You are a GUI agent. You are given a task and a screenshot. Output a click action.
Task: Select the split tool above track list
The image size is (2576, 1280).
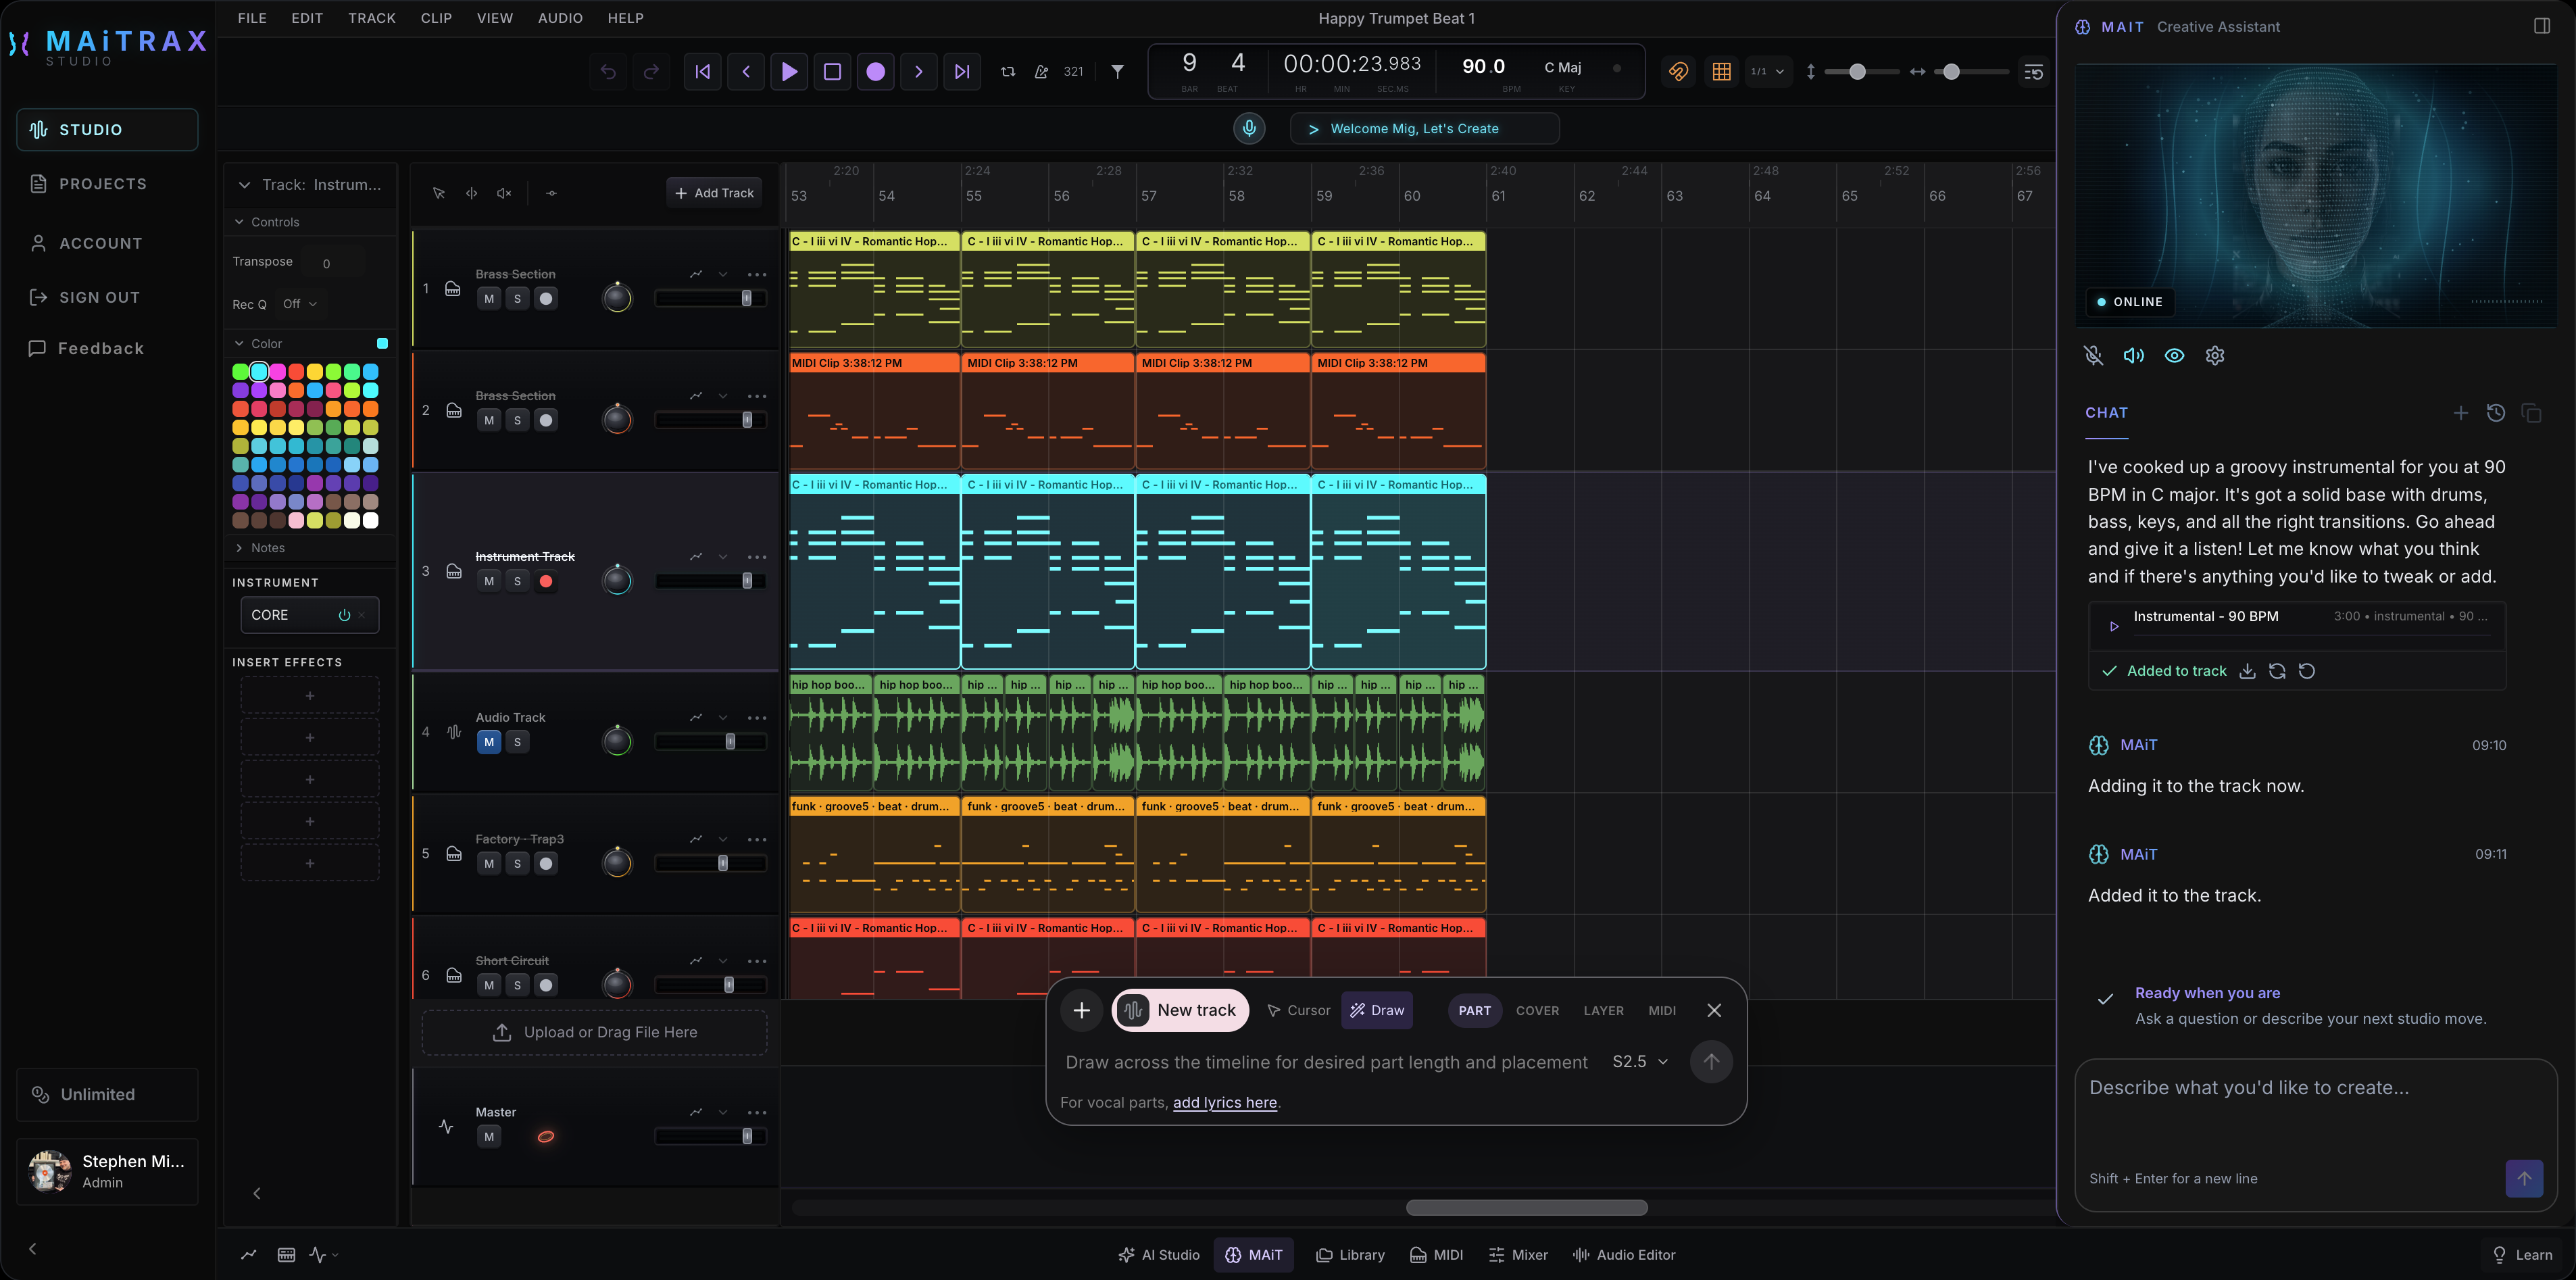tap(471, 193)
